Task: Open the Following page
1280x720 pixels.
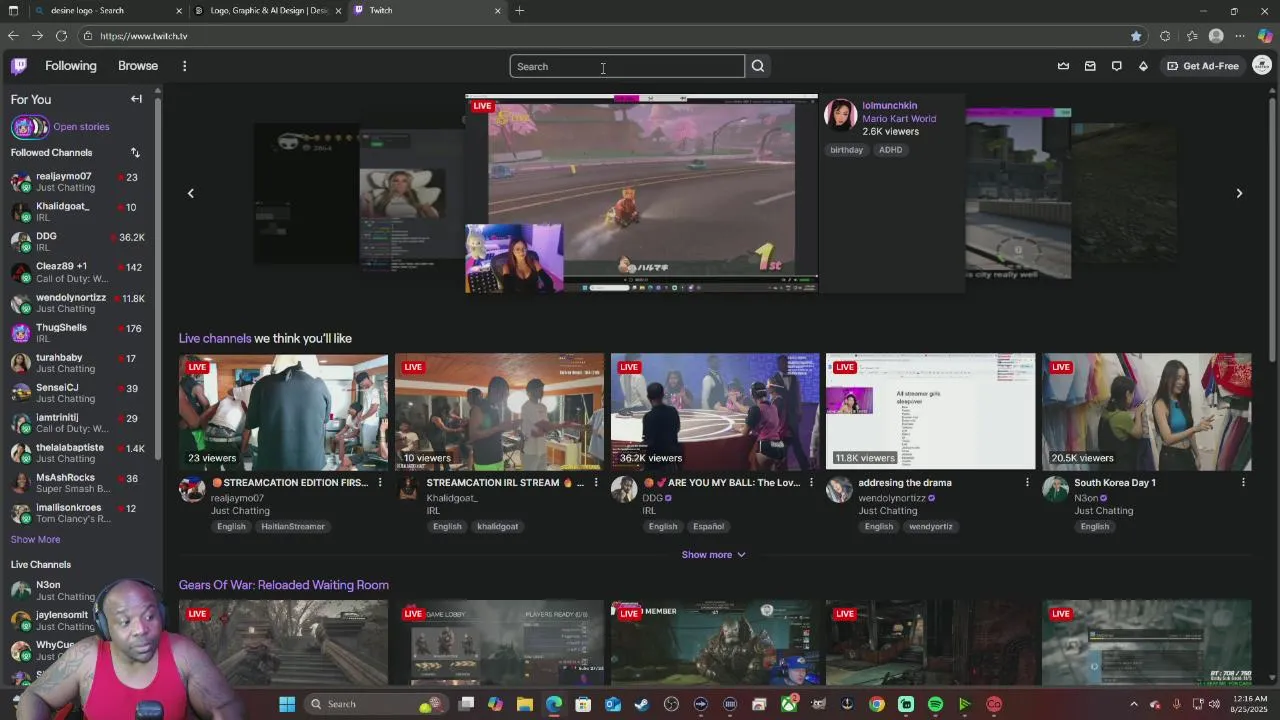Action: 71,66
